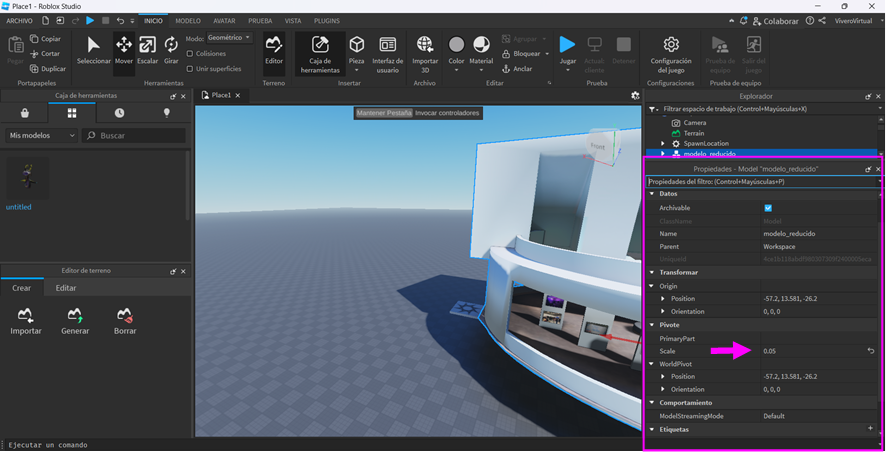Open Configuración del juego settings
This screenshot has height=472, width=886.
coord(671,51)
